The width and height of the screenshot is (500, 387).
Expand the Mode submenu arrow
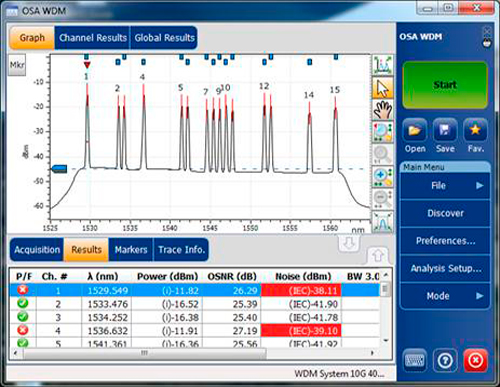click(x=479, y=296)
